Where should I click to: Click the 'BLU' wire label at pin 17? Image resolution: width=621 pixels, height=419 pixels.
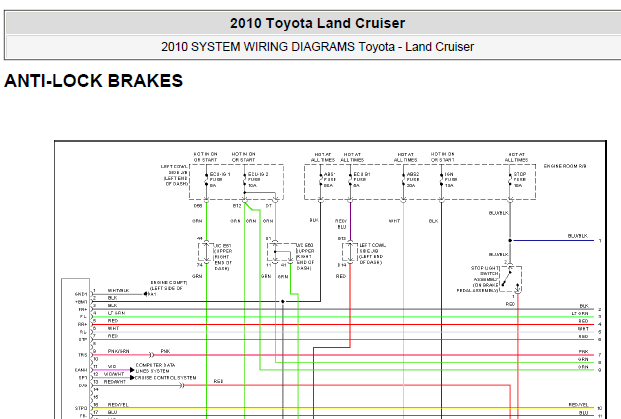(x=112, y=412)
